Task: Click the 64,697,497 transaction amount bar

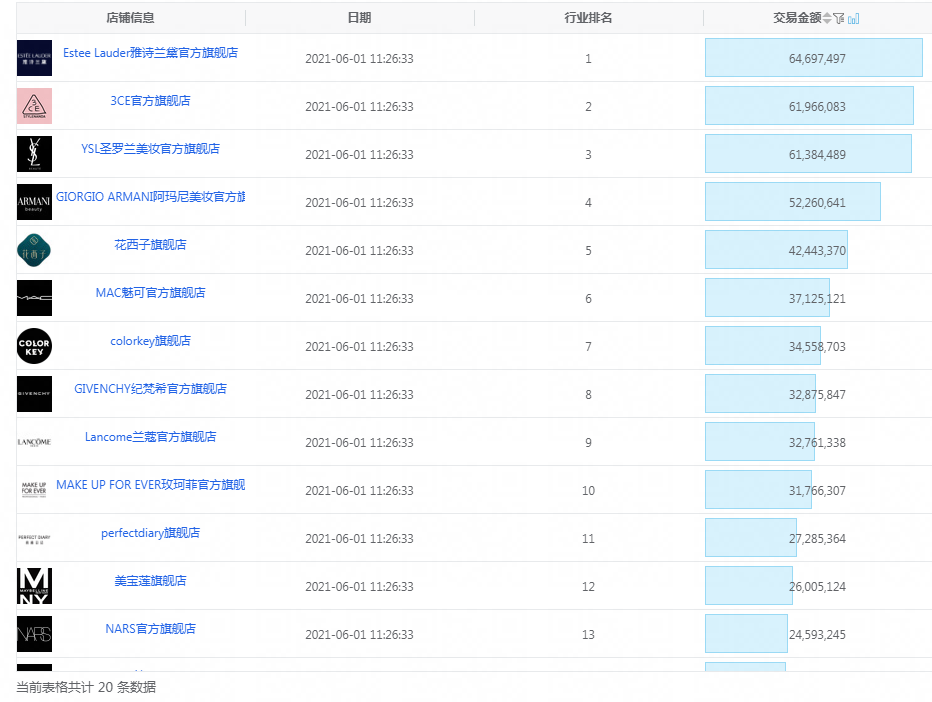Action: 813,58
